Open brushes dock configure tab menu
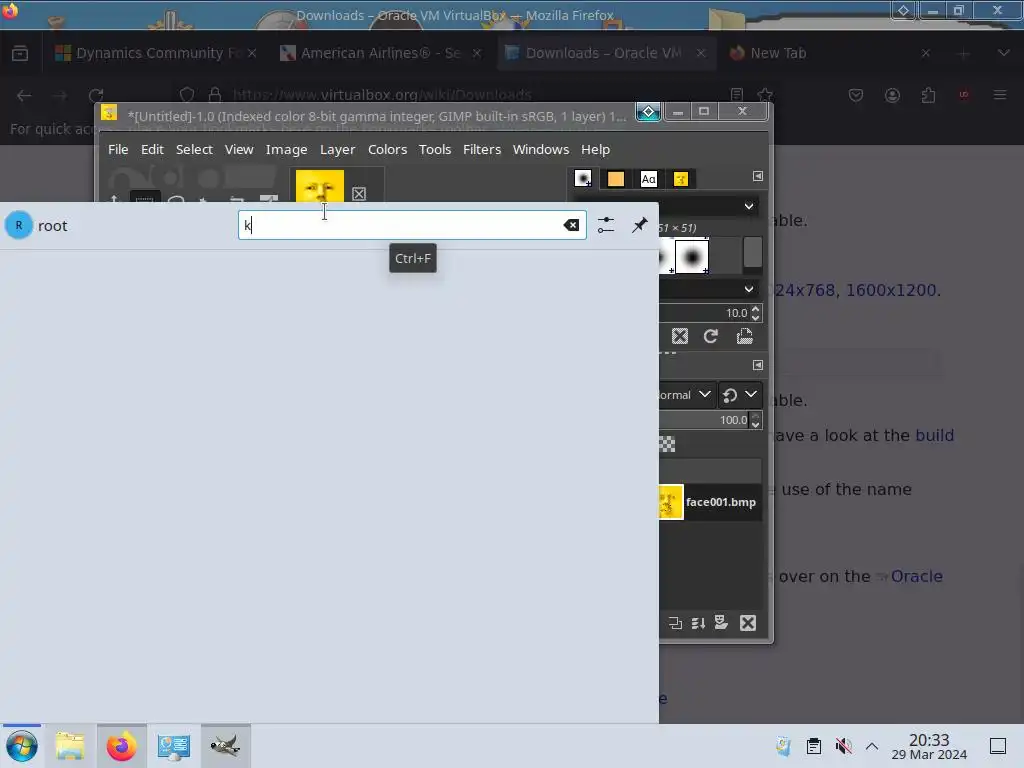Image resolution: width=1024 pixels, height=768 pixels. [758, 176]
